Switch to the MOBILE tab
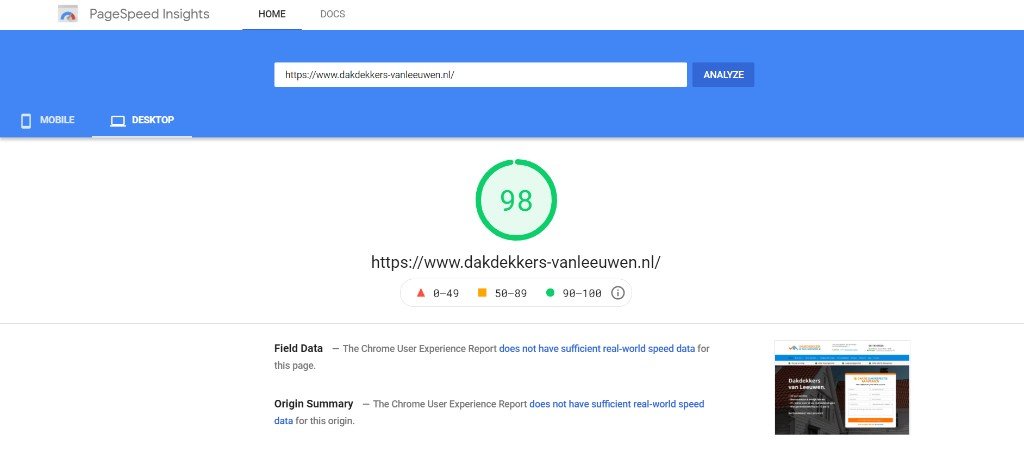 tap(47, 120)
